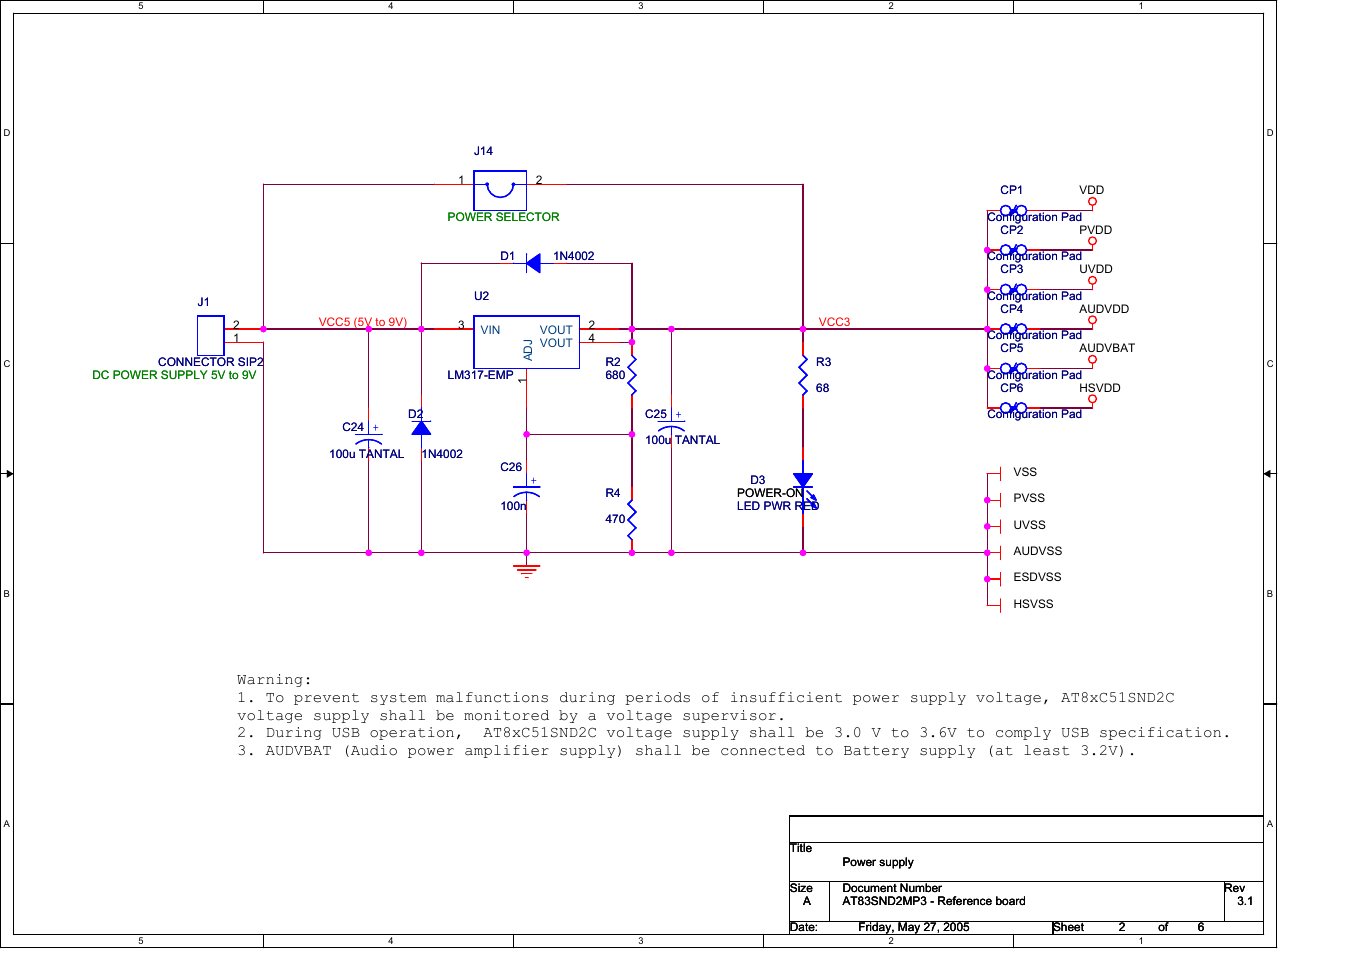
Task: Click the C25 100u TANTAL value
Action: (x=682, y=440)
